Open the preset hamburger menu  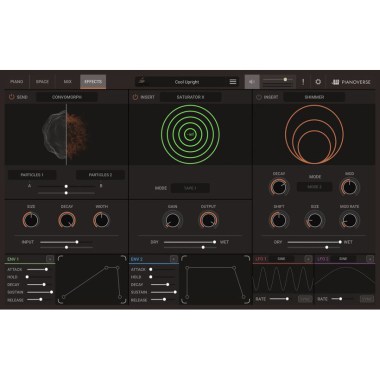233,82
